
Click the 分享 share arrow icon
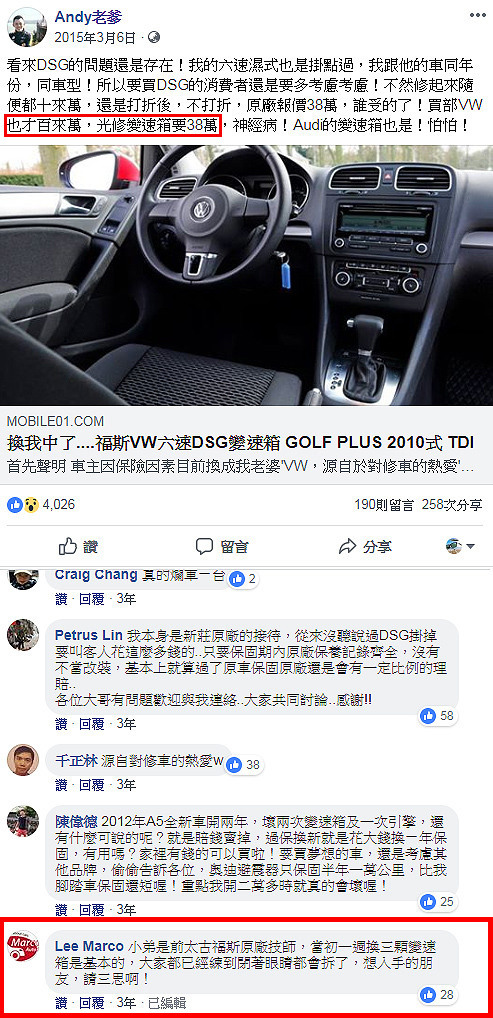tap(348, 547)
